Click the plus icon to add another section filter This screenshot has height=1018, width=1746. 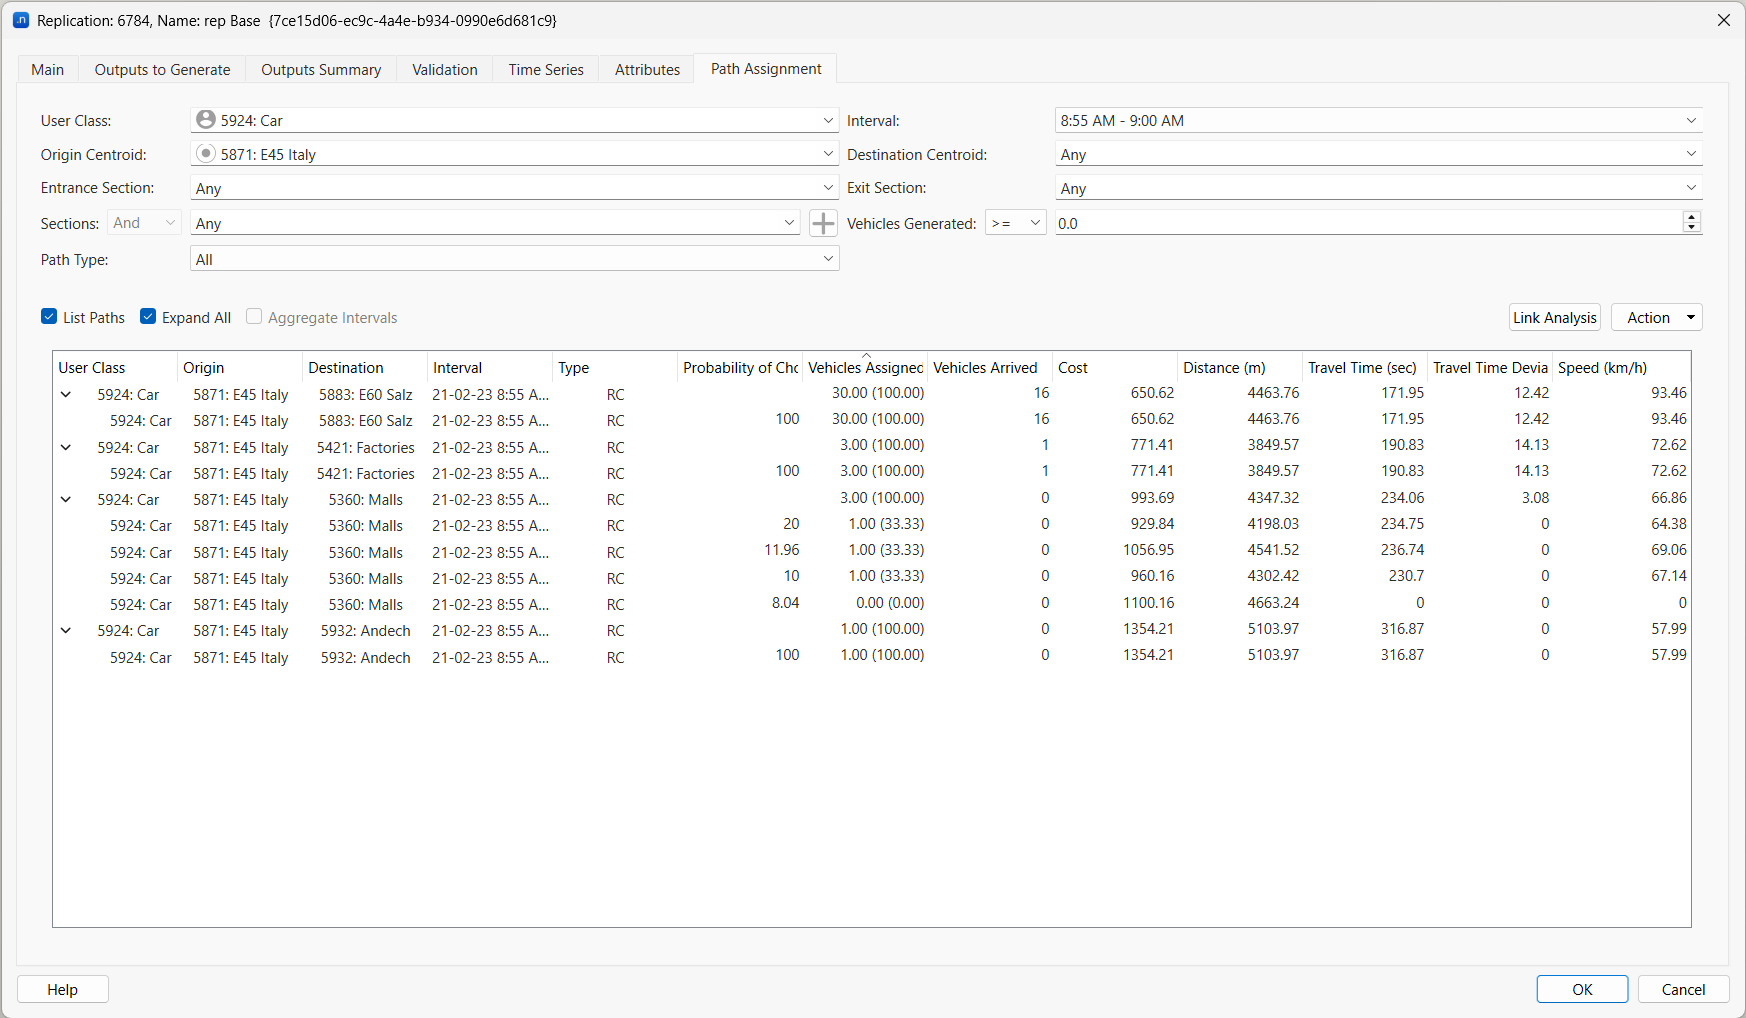[823, 222]
